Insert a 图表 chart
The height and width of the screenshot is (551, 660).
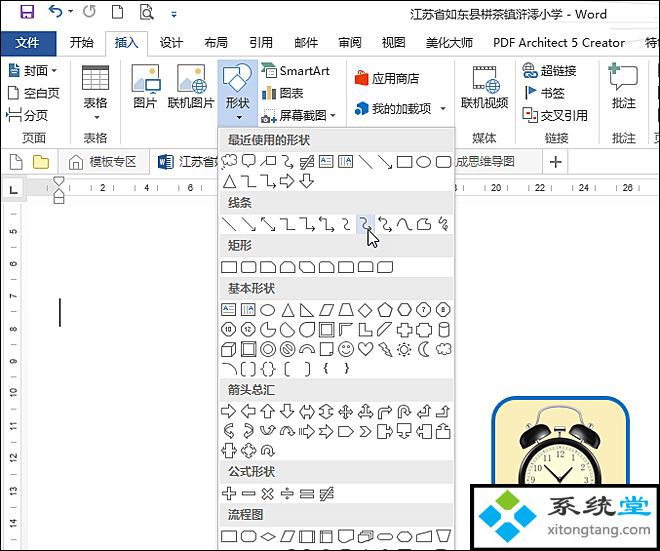coord(282,93)
